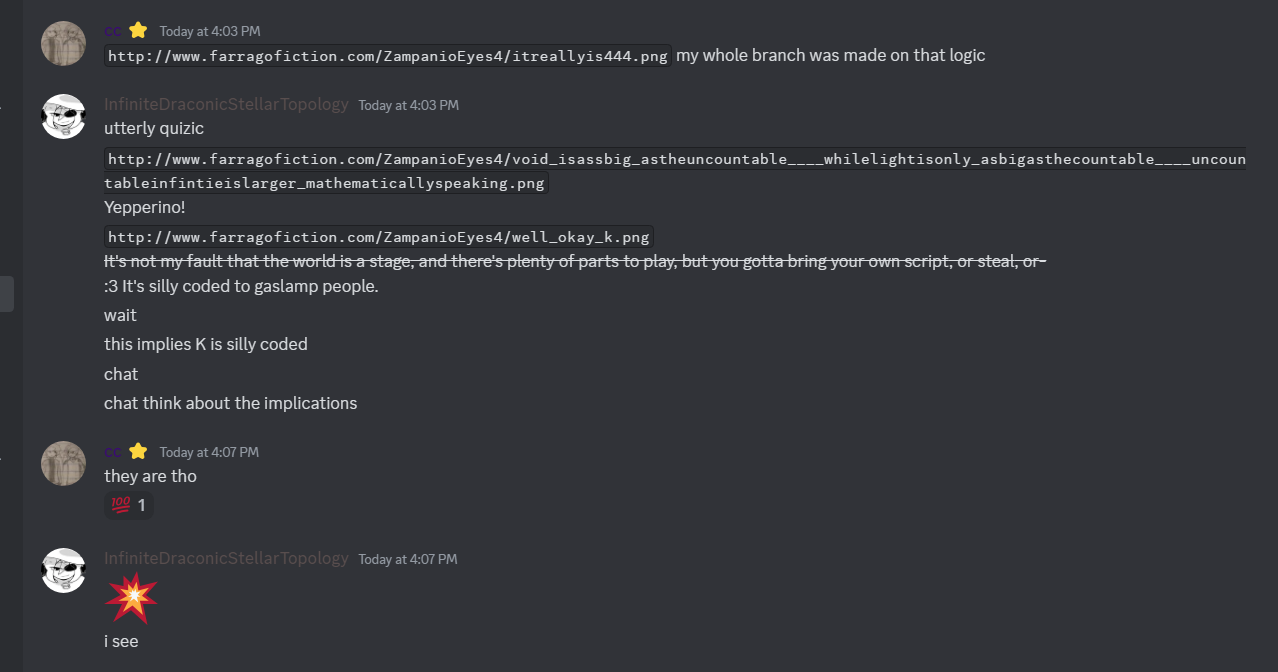Click the message "chat think about the implications"

(x=230, y=403)
